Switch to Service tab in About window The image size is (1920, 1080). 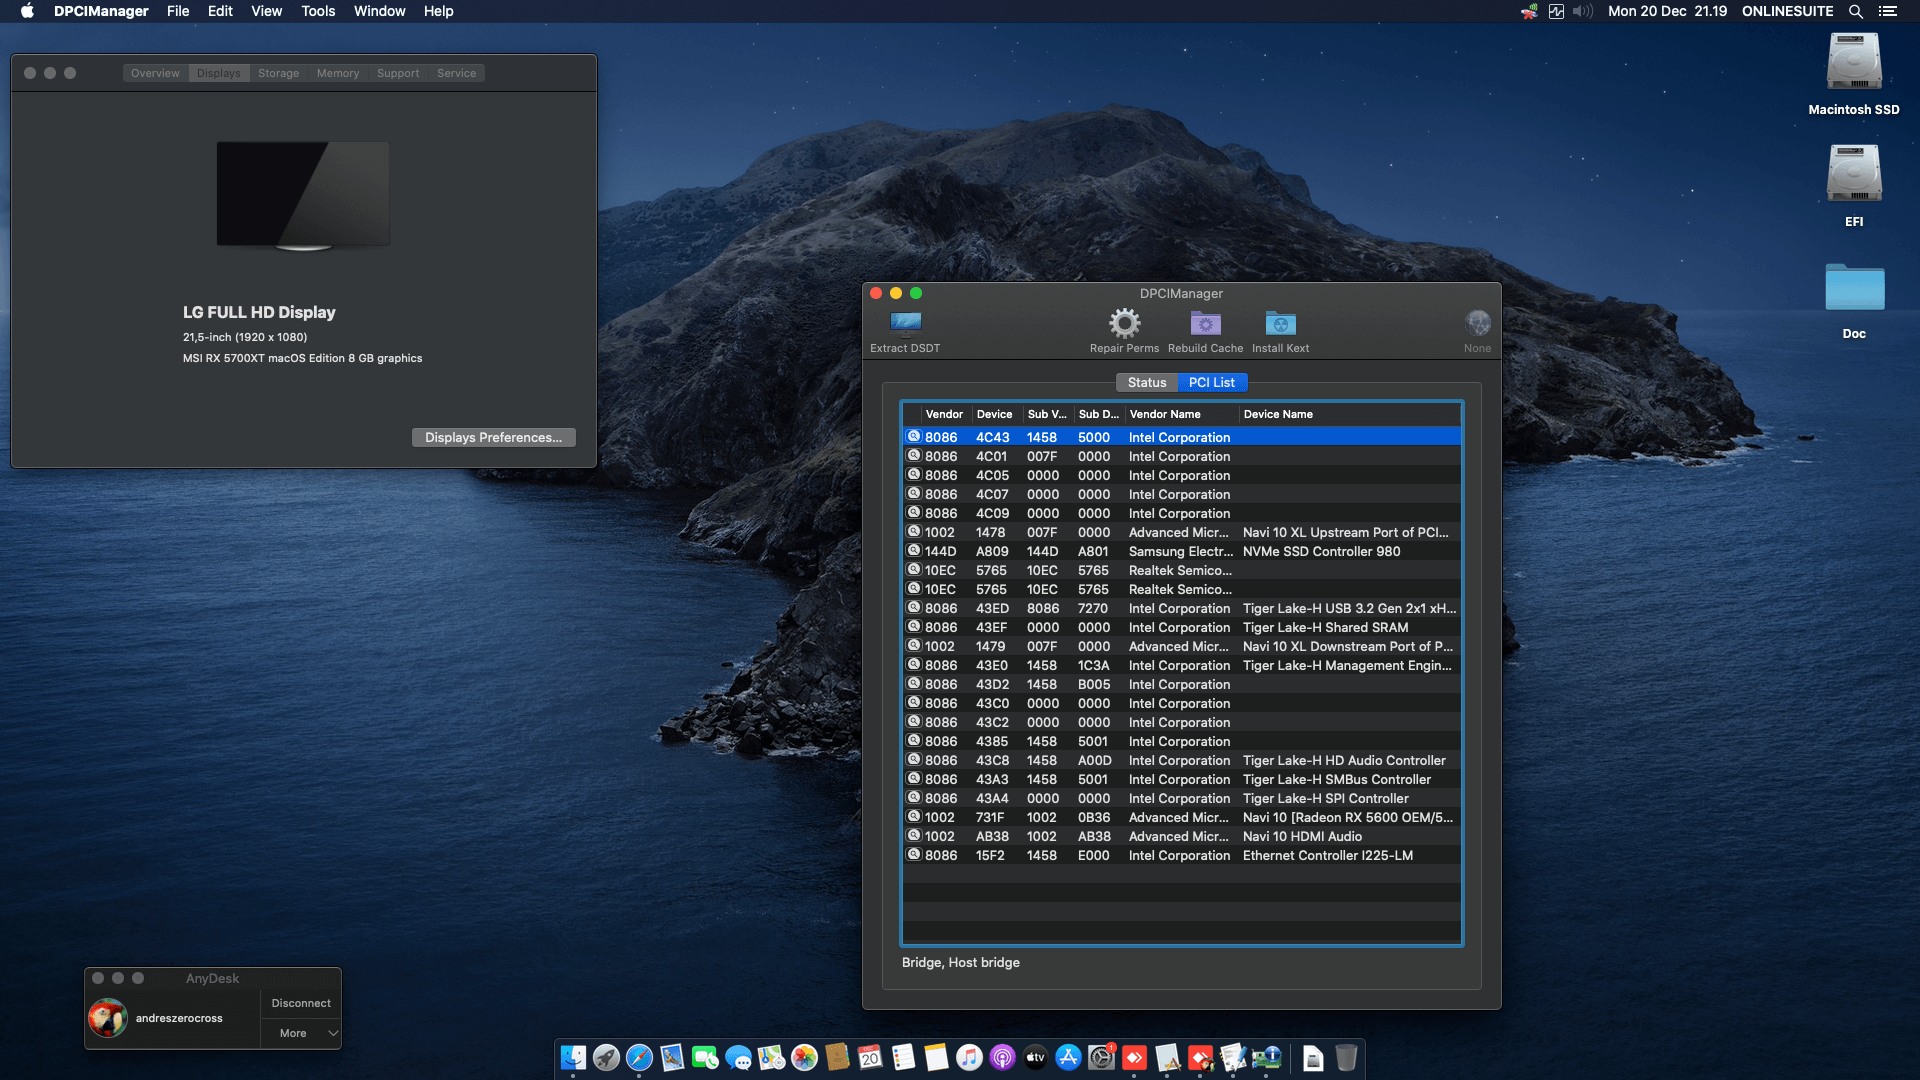coord(456,73)
